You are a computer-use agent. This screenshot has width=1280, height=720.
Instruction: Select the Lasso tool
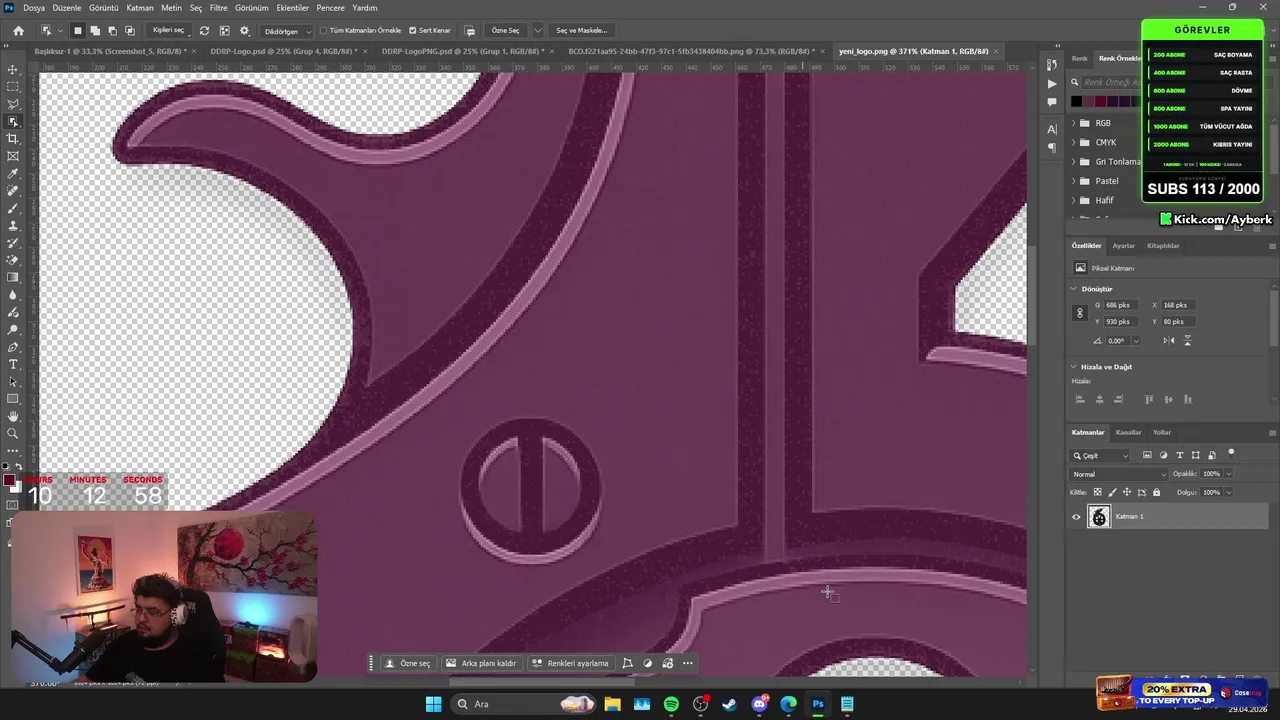pyautogui.click(x=13, y=104)
